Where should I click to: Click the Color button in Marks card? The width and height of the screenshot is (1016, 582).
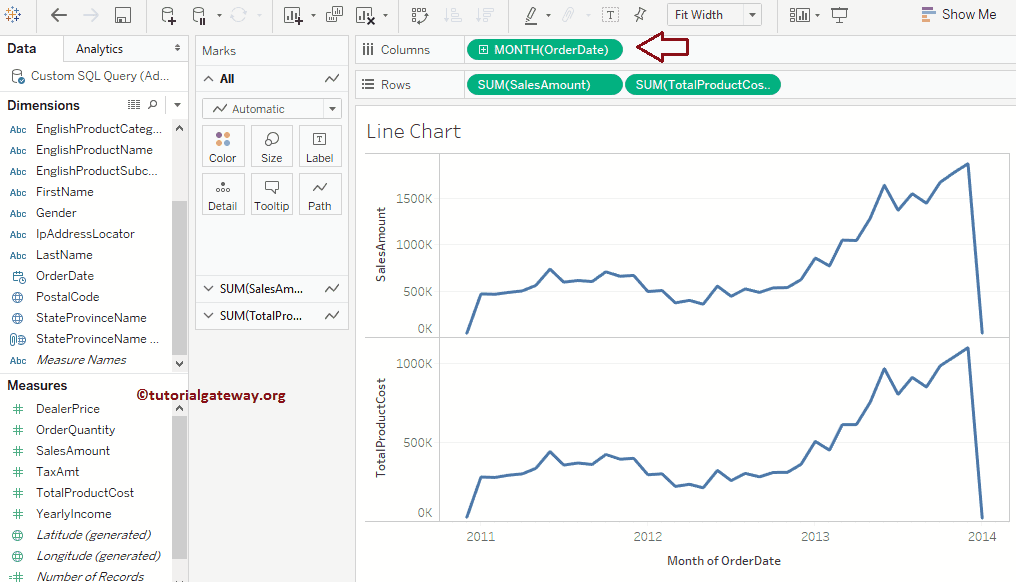pos(222,146)
